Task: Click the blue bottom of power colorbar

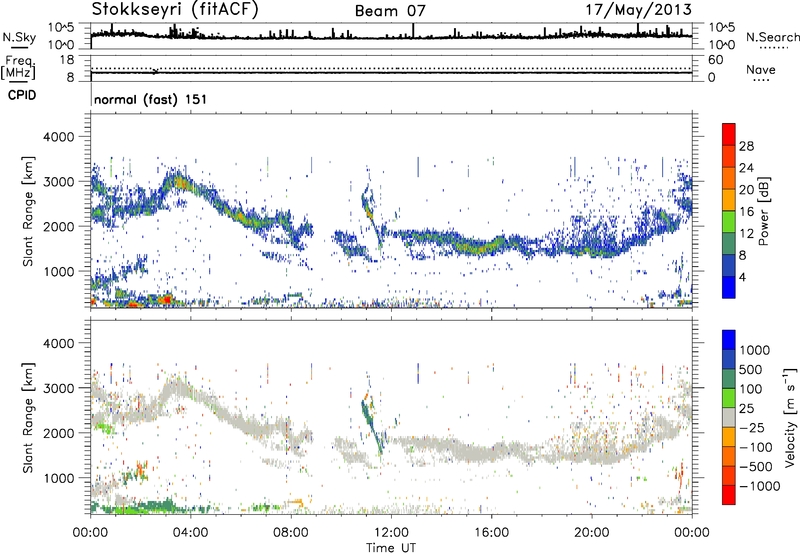Action: pos(729,287)
